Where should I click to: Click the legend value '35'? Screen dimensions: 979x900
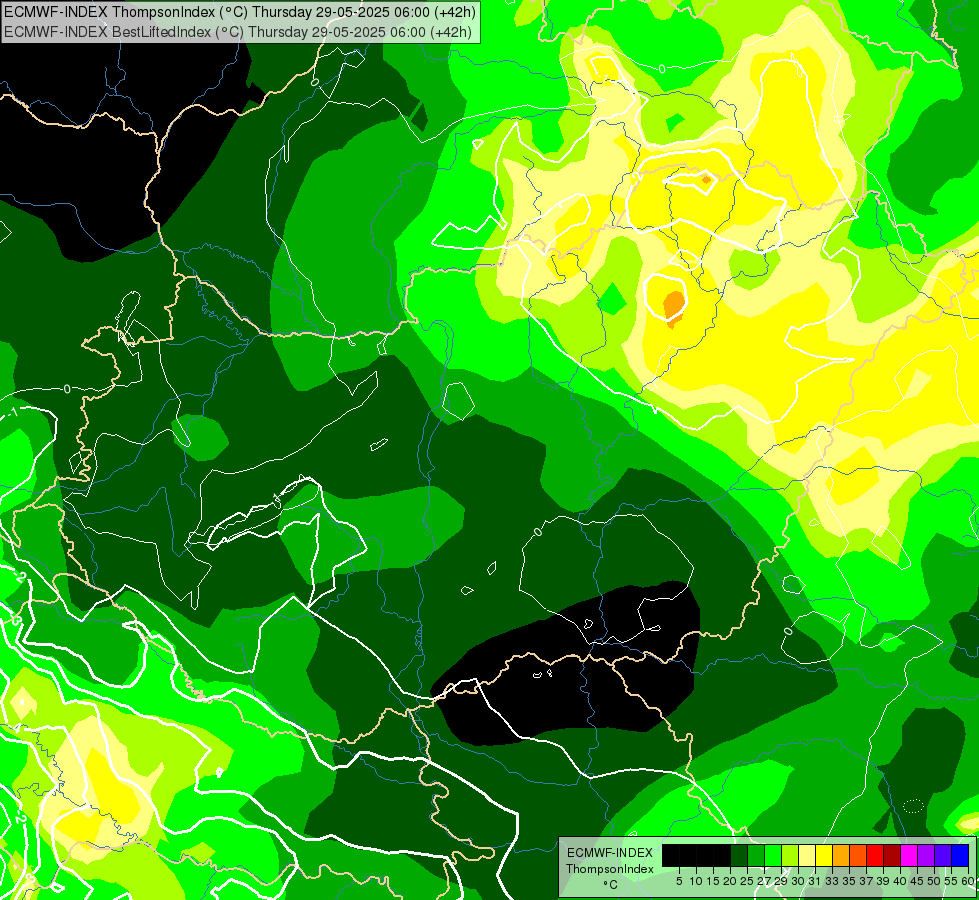(849, 881)
